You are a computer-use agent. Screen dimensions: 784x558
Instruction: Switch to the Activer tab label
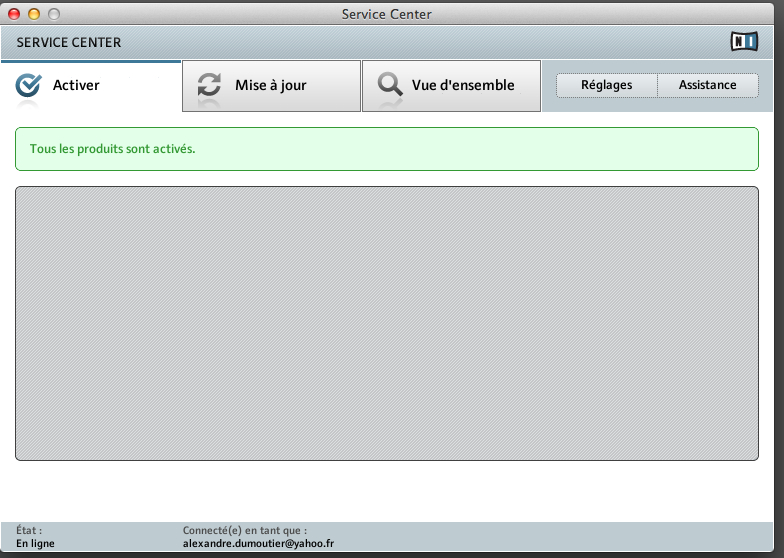point(76,85)
